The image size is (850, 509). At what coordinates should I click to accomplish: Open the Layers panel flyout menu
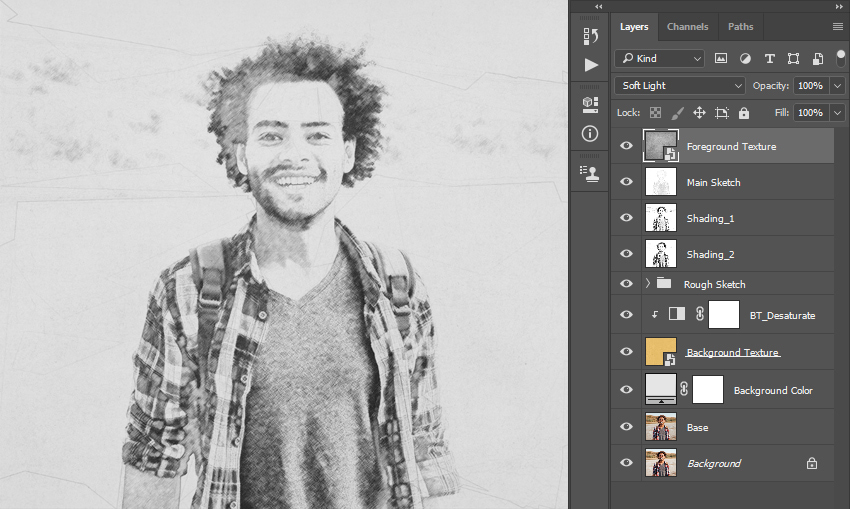click(x=838, y=27)
